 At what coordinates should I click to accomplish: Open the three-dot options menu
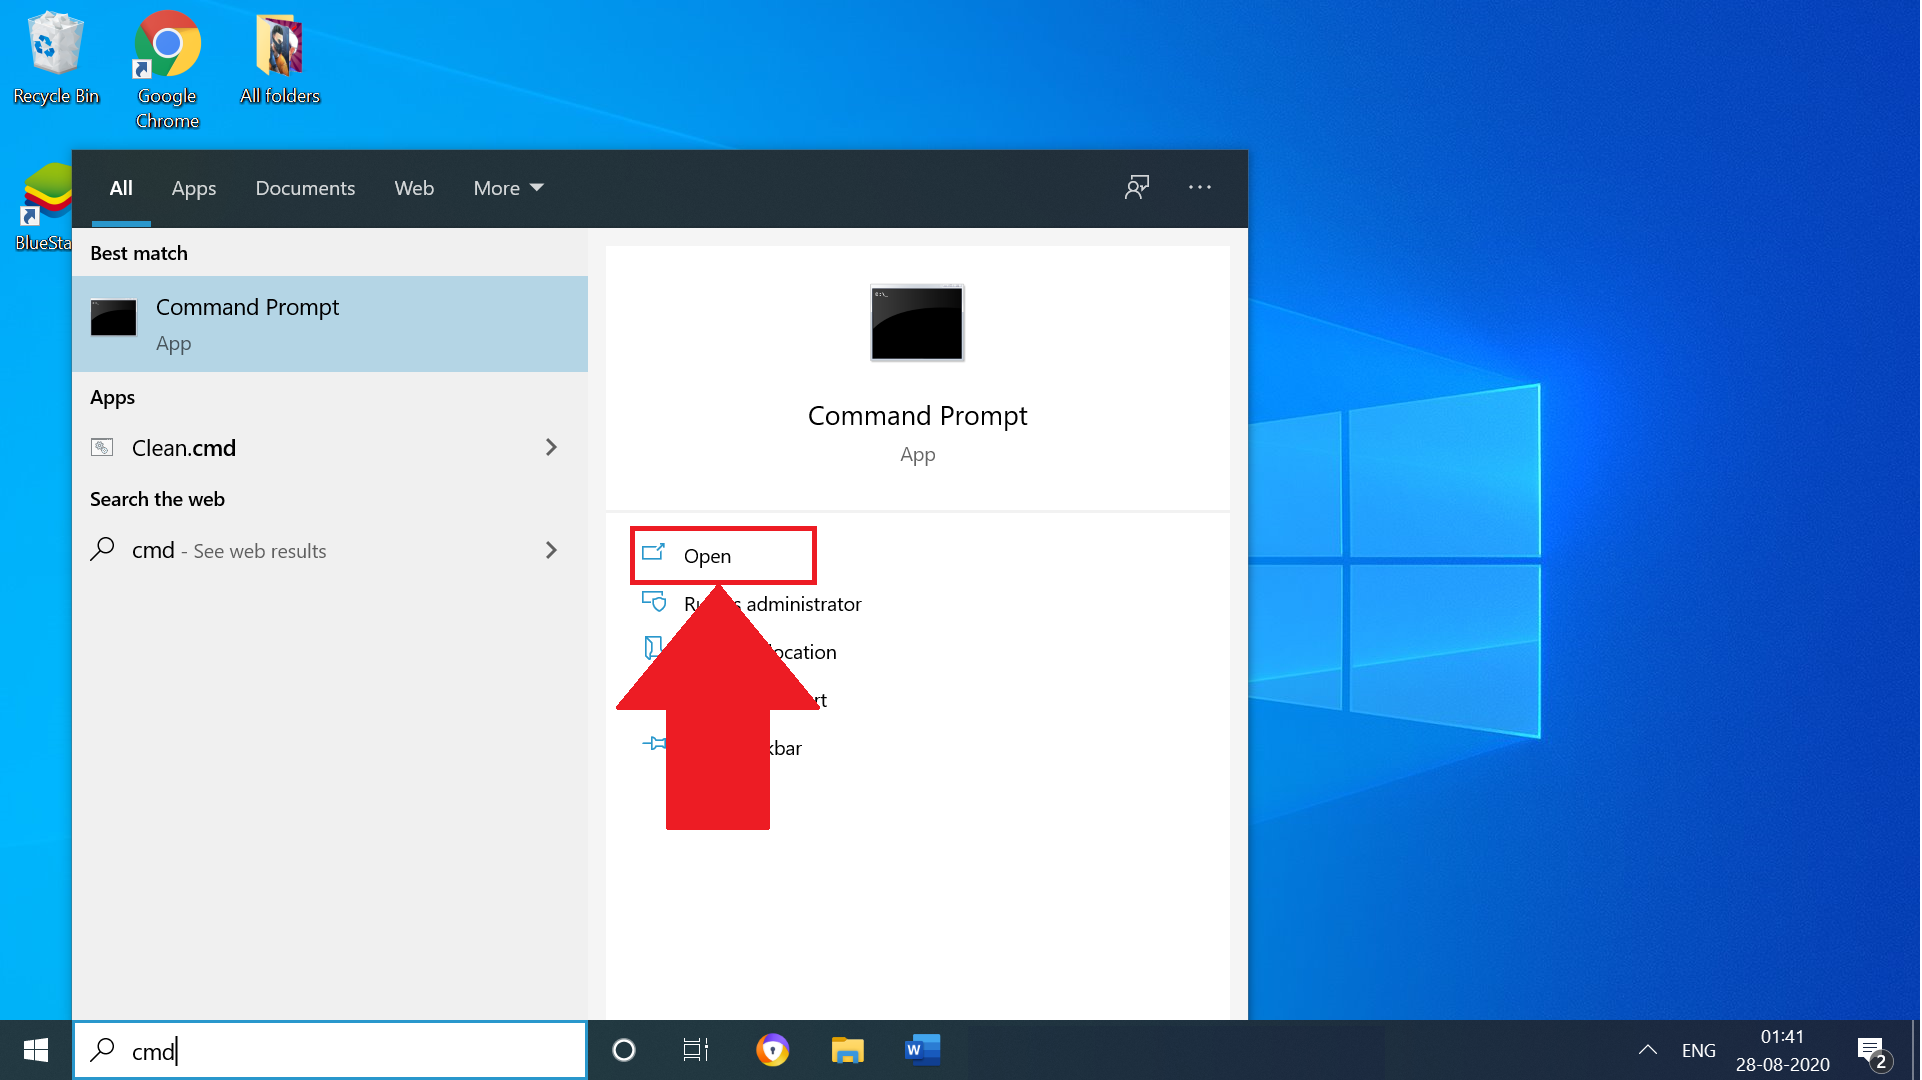pyautogui.click(x=1200, y=187)
